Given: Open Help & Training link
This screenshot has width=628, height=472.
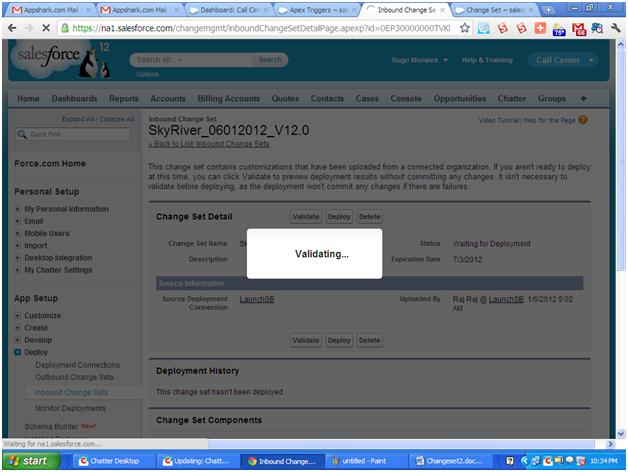Looking at the screenshot, I should coord(487,60).
